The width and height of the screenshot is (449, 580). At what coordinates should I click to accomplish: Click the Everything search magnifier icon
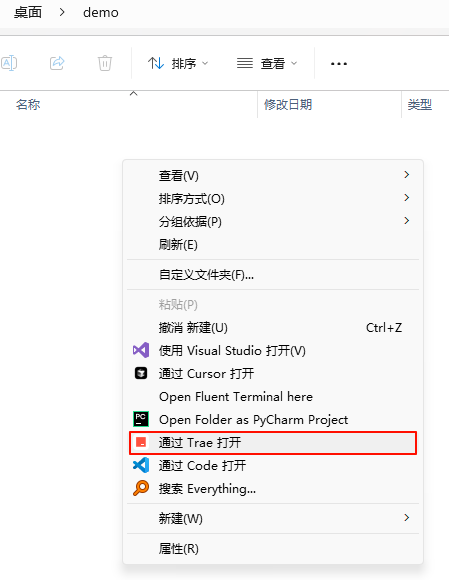[141, 488]
